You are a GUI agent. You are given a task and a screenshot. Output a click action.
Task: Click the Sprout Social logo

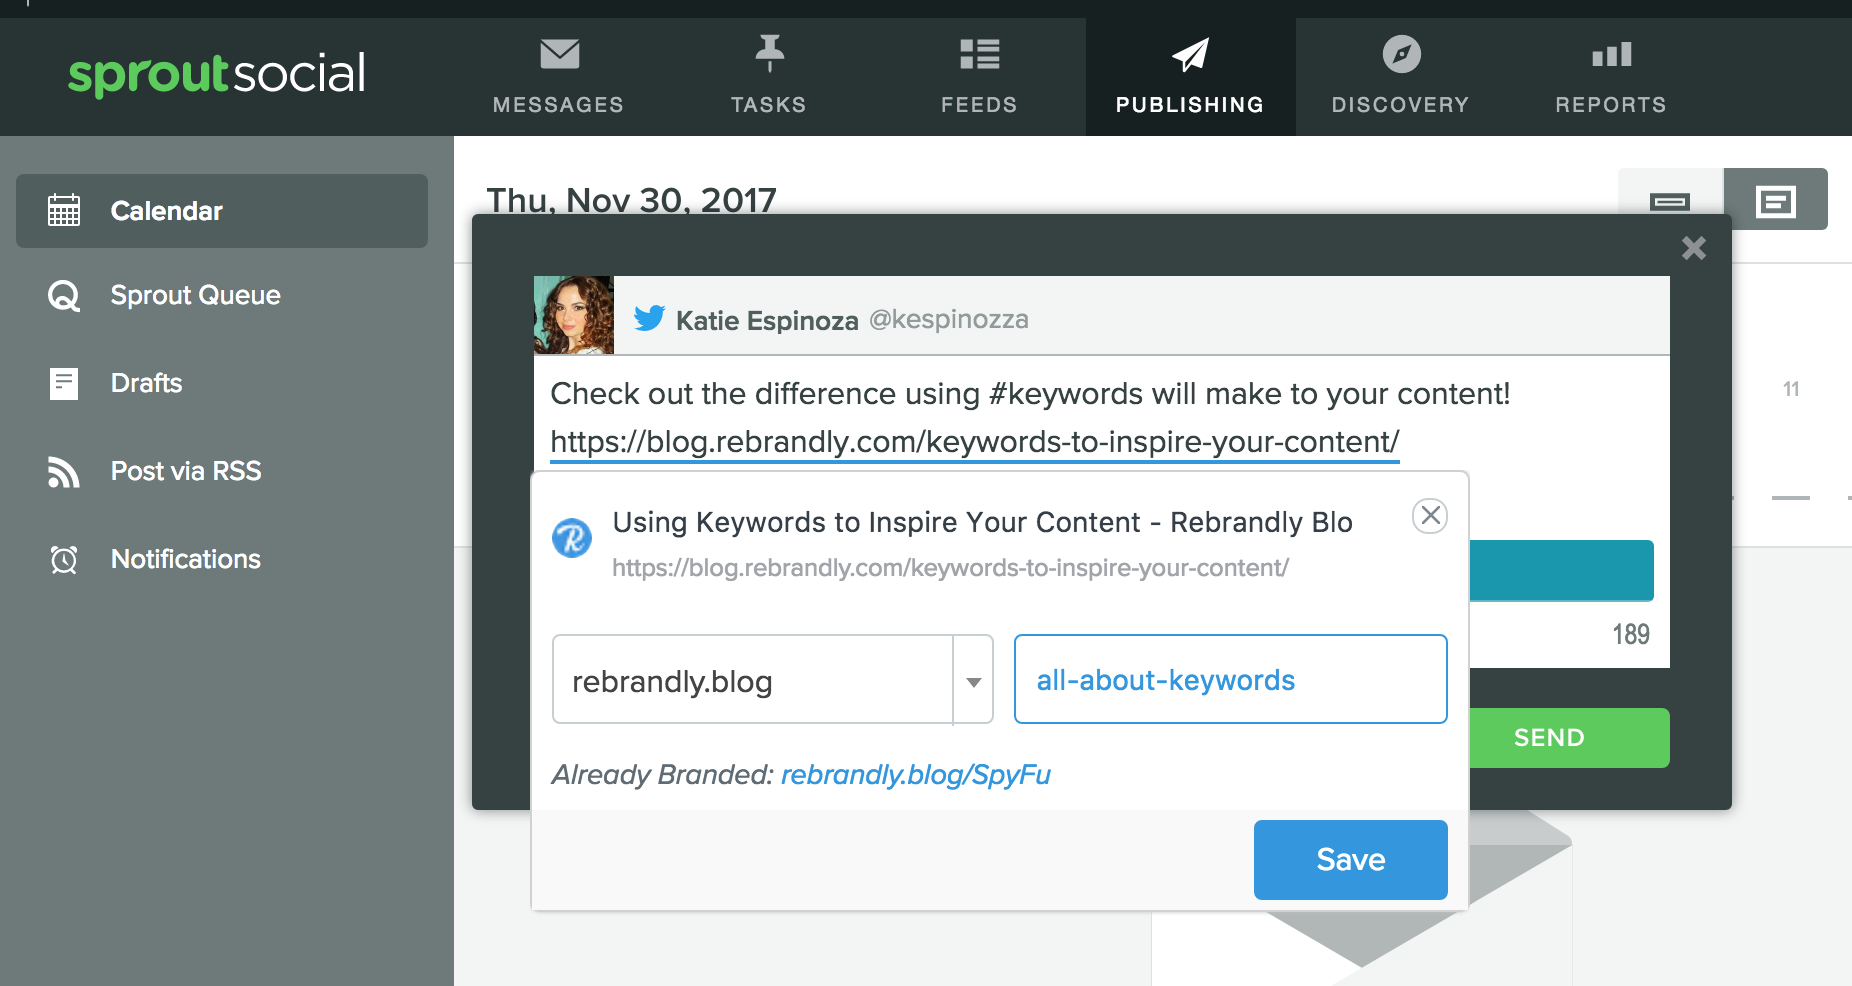point(217,75)
